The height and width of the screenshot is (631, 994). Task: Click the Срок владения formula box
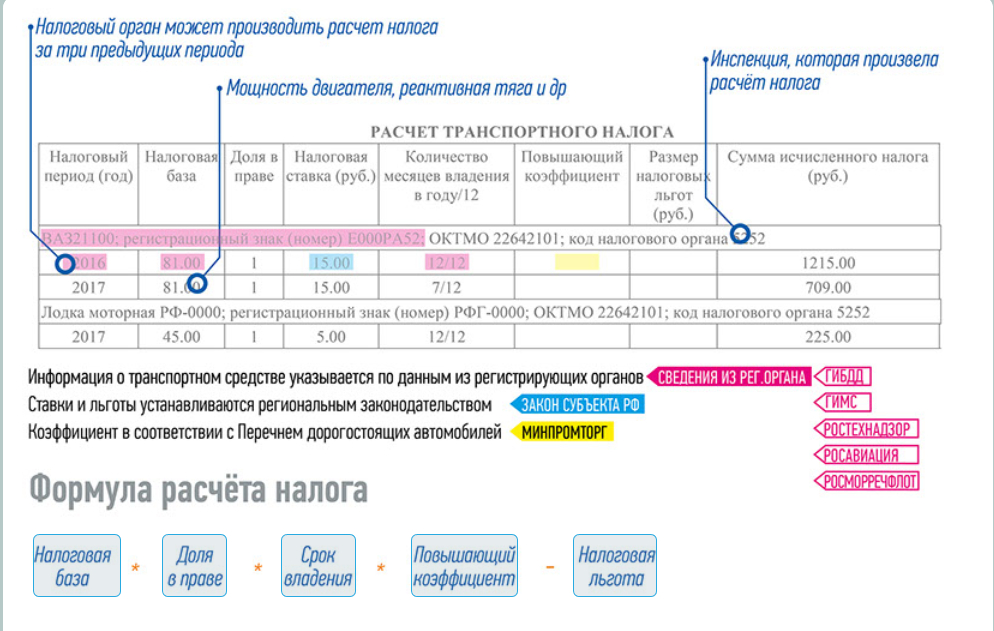[318, 566]
